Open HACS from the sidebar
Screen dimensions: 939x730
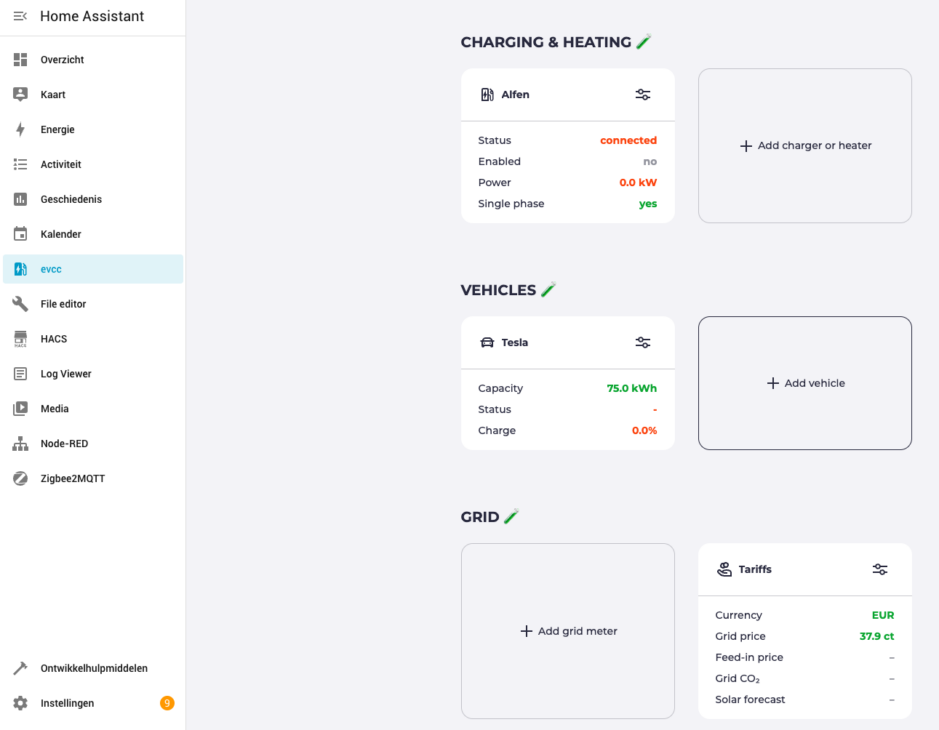(54, 339)
